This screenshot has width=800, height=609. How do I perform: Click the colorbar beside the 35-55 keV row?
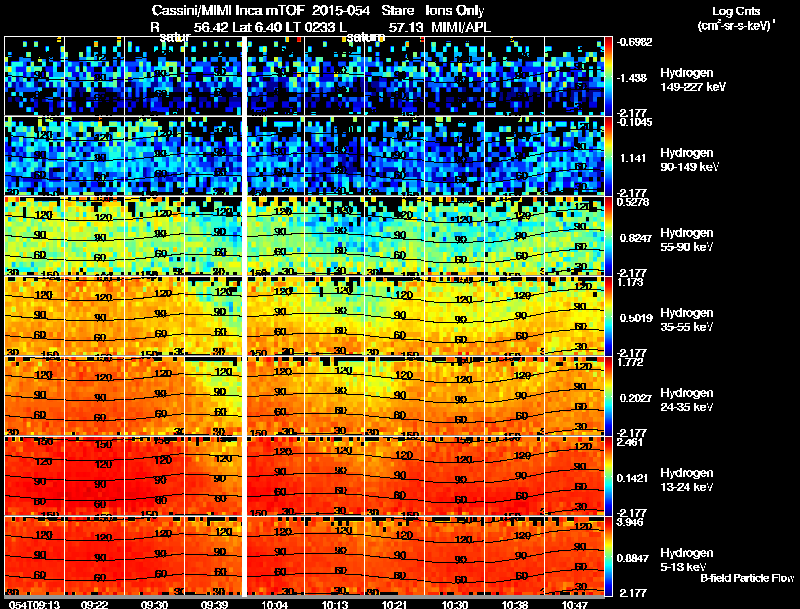(608, 316)
